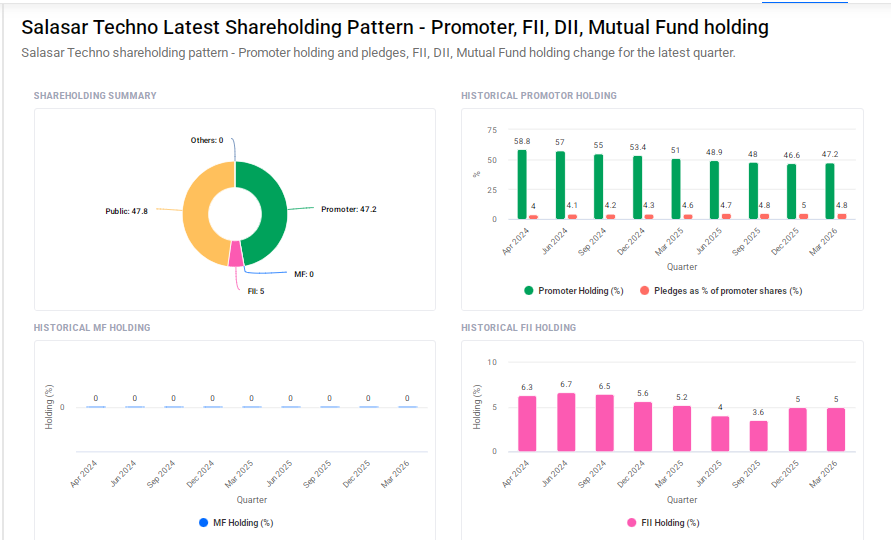Click the 'Public: 47.8' donut label
The width and height of the screenshot is (891, 540).
(126, 211)
